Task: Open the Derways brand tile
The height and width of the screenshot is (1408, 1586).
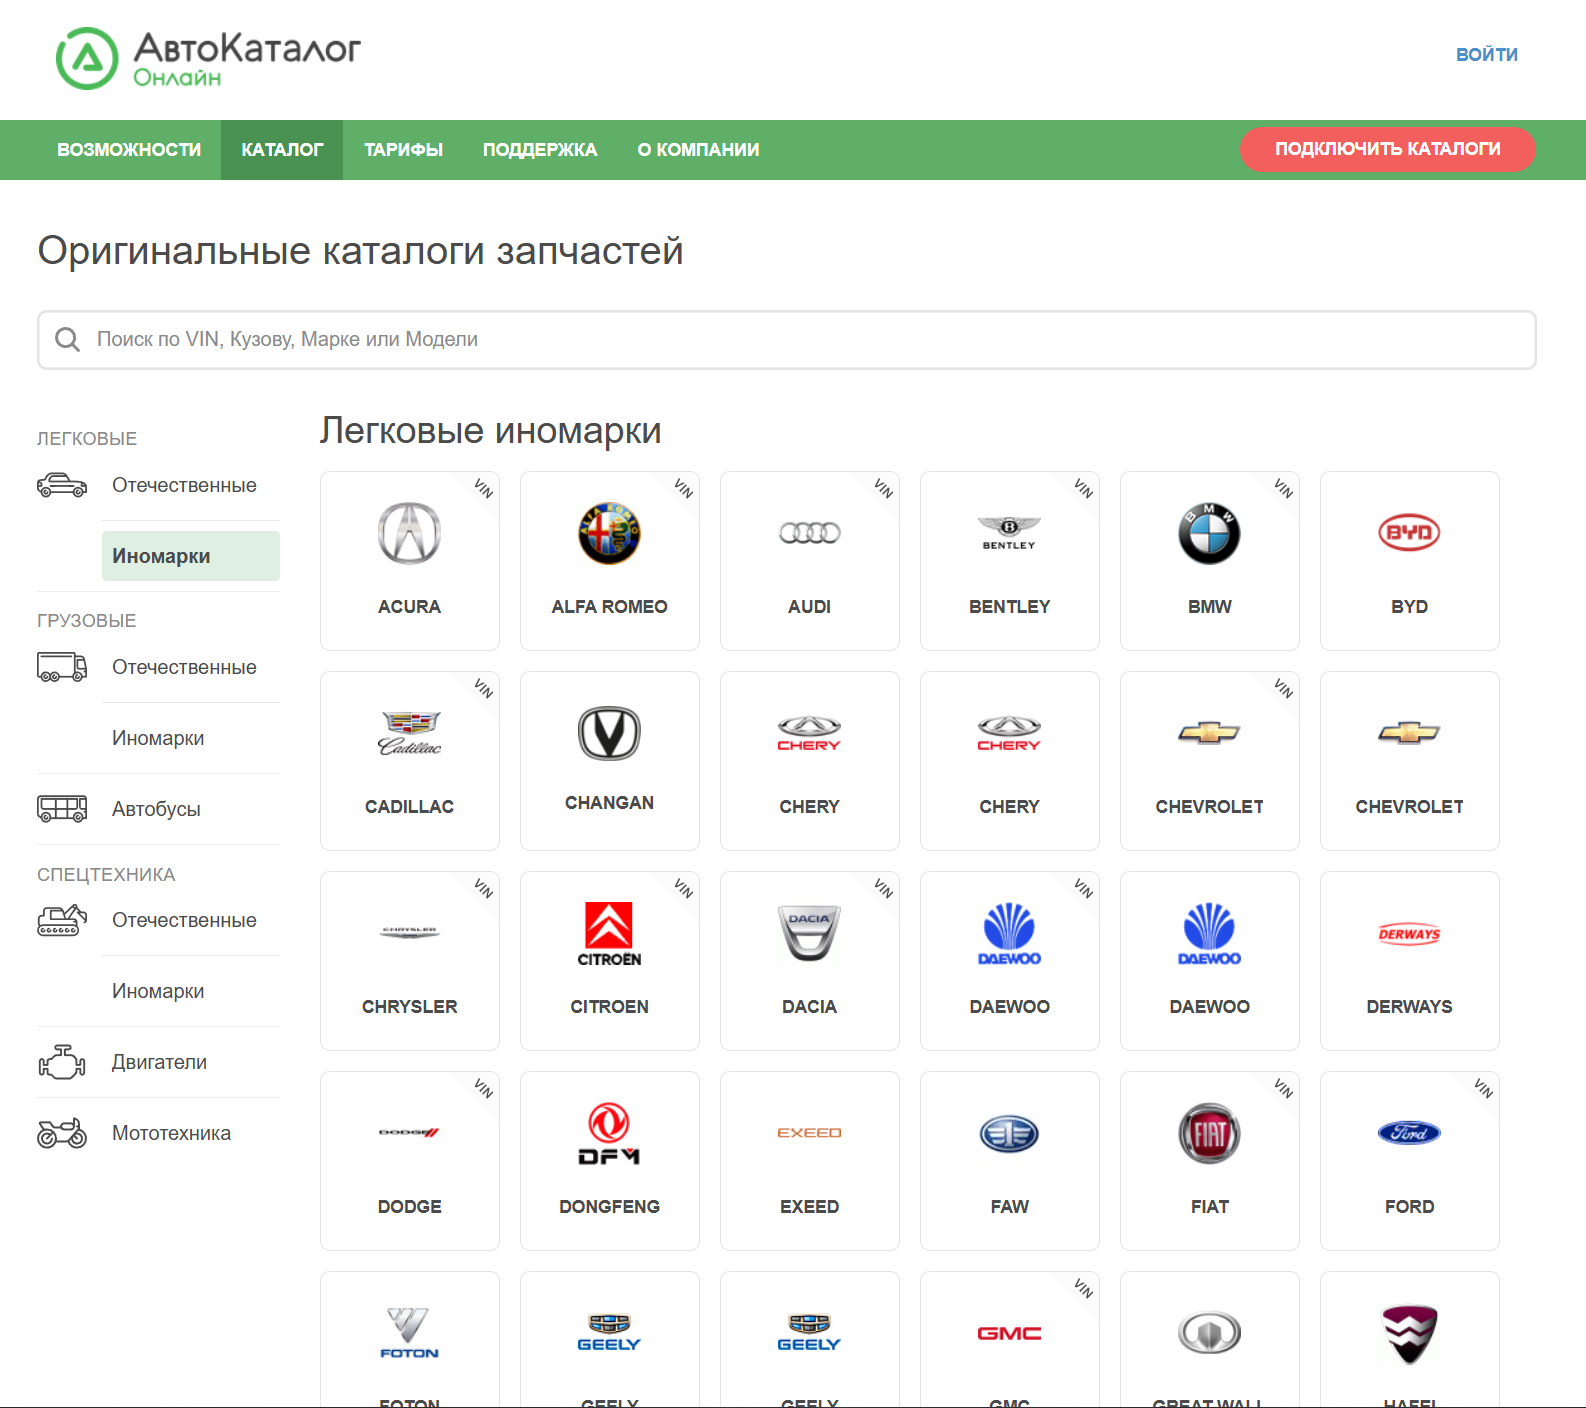Action: (x=1410, y=961)
